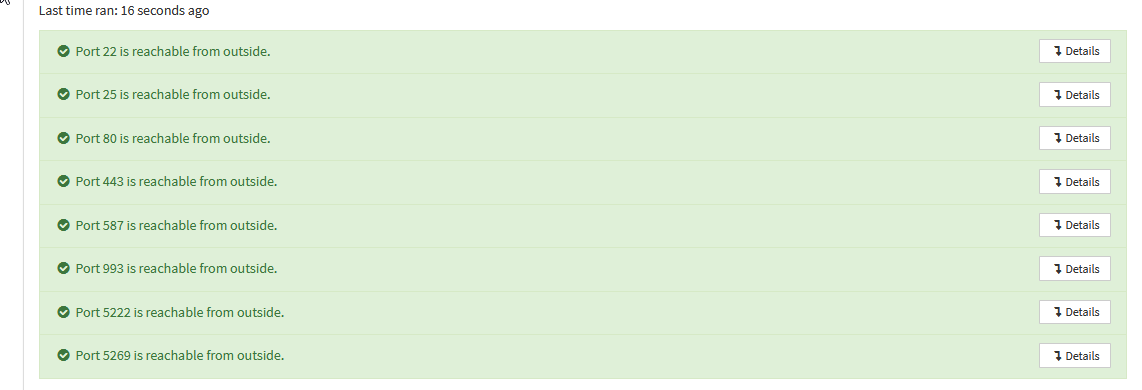Click the Port 5222 reachable message
Screen dimensions: 1142x390
180,311
